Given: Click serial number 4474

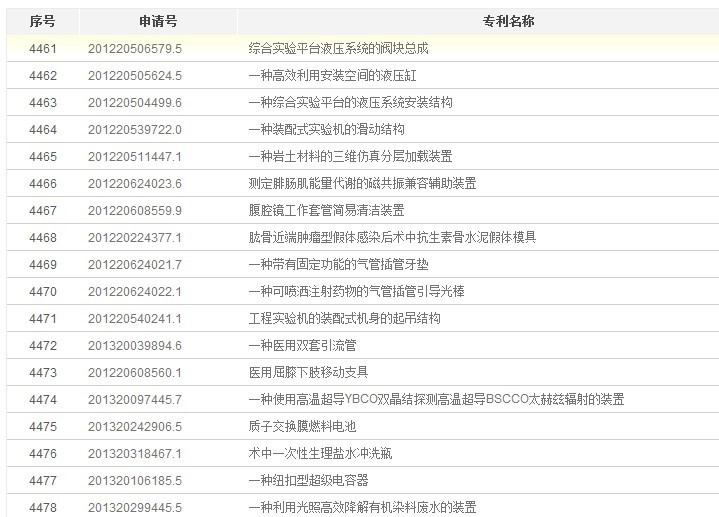Looking at the screenshot, I should coord(43,399).
